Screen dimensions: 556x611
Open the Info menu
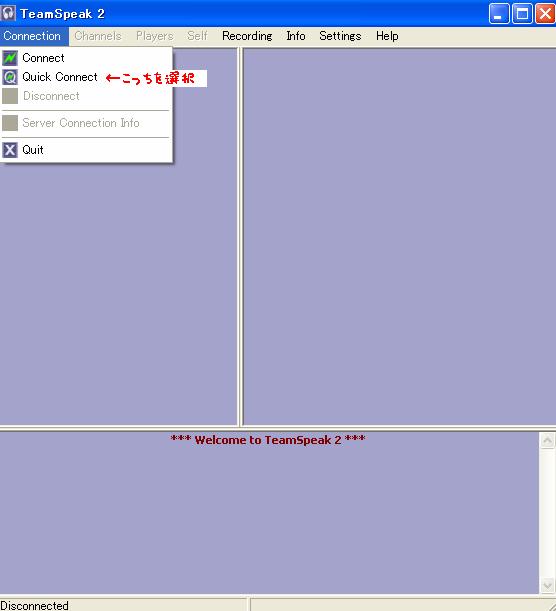click(296, 36)
